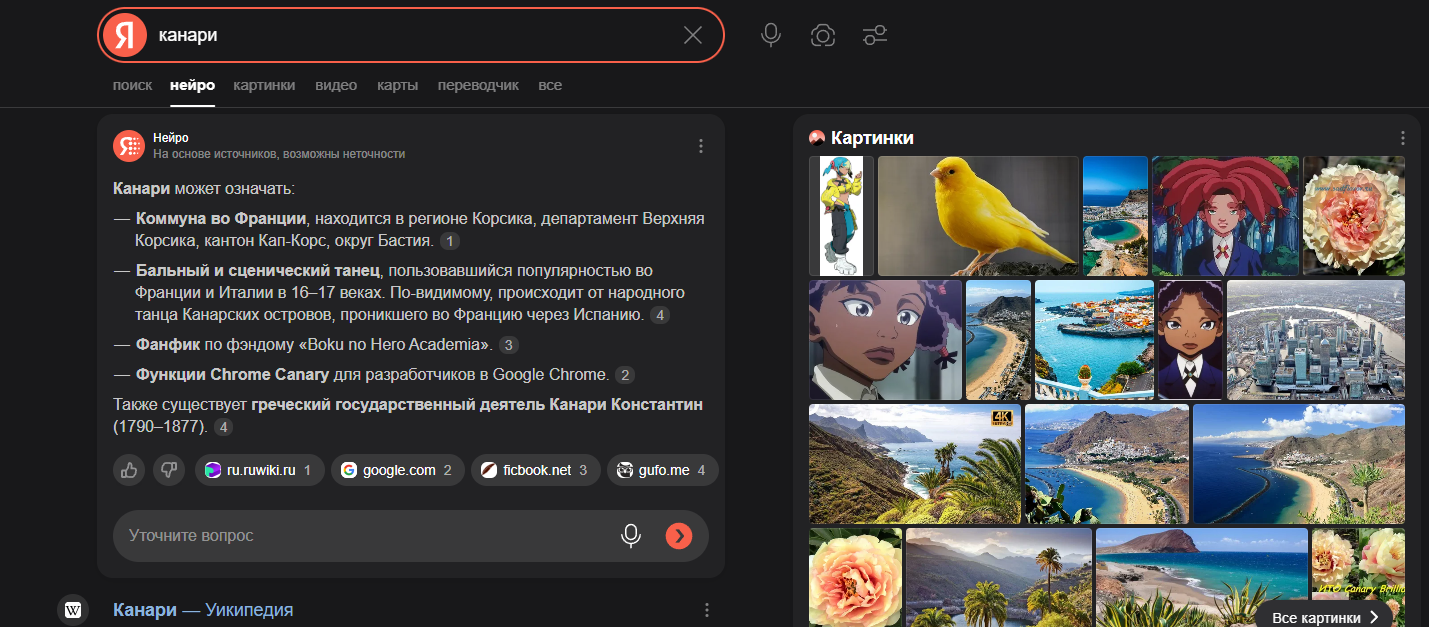
Task: Click the Yandex logo in search bar
Action: [124, 35]
